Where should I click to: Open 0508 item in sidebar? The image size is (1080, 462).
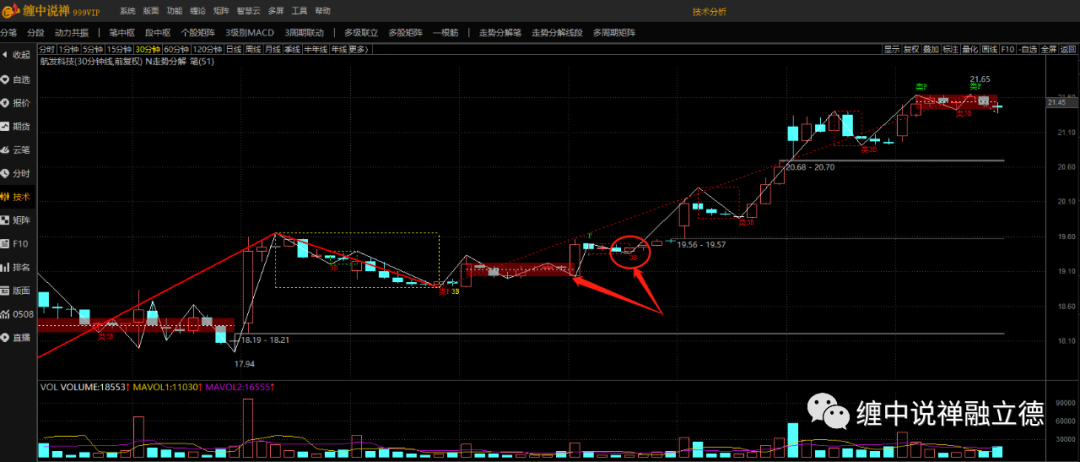[x=17, y=315]
